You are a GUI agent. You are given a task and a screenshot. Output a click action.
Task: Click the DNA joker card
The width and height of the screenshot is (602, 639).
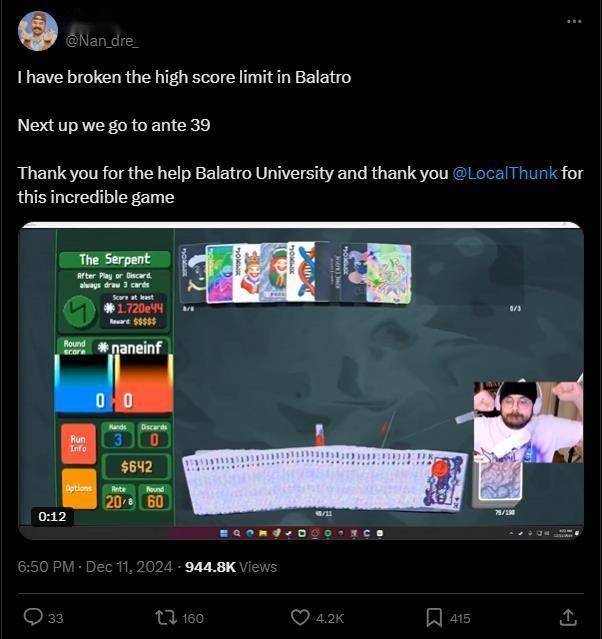pyautogui.click(x=302, y=272)
